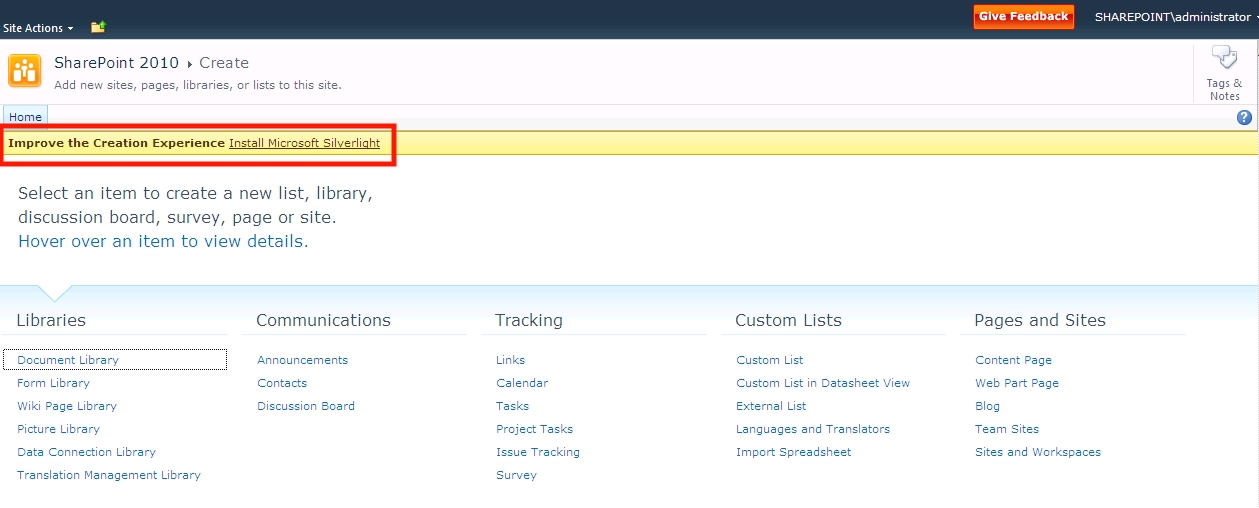Open Data Connection Library option

point(86,452)
